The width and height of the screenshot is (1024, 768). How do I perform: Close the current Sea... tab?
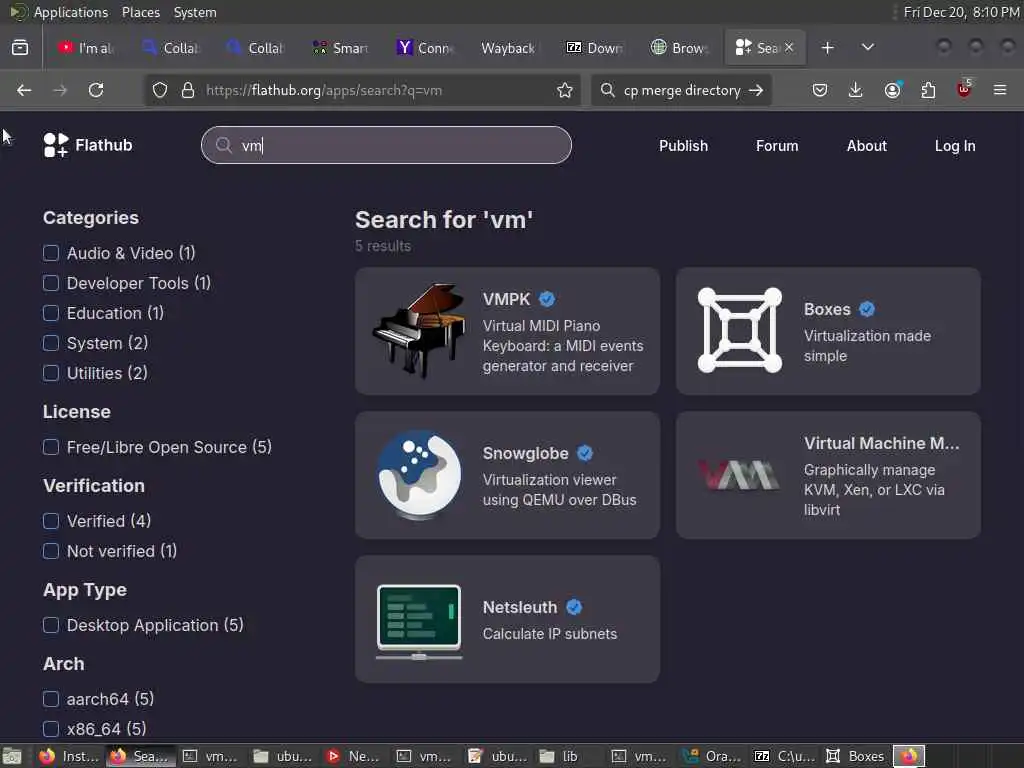[x=790, y=48]
